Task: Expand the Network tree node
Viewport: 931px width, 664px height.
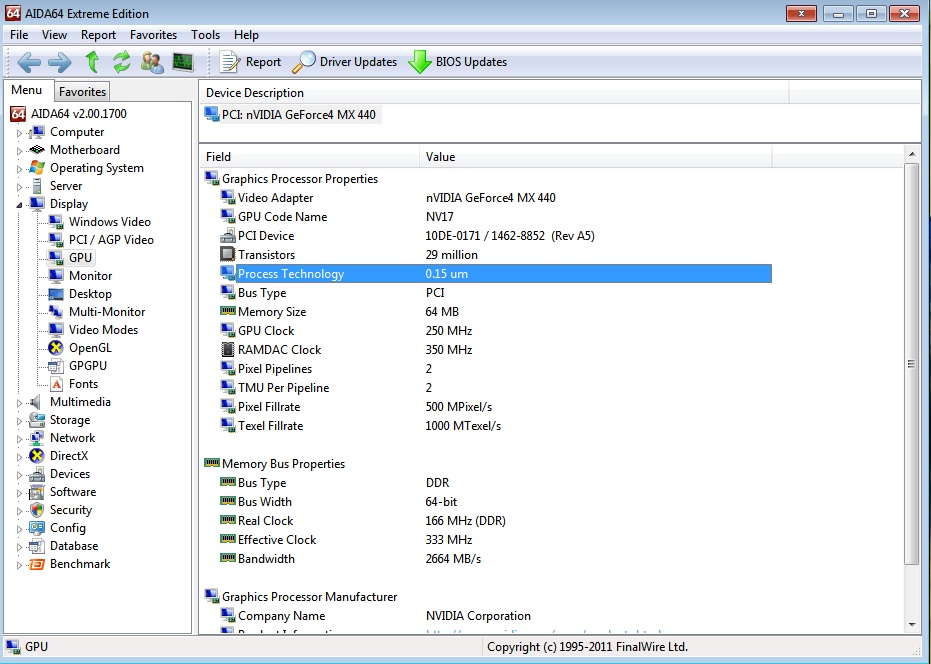Action: pos(19,439)
